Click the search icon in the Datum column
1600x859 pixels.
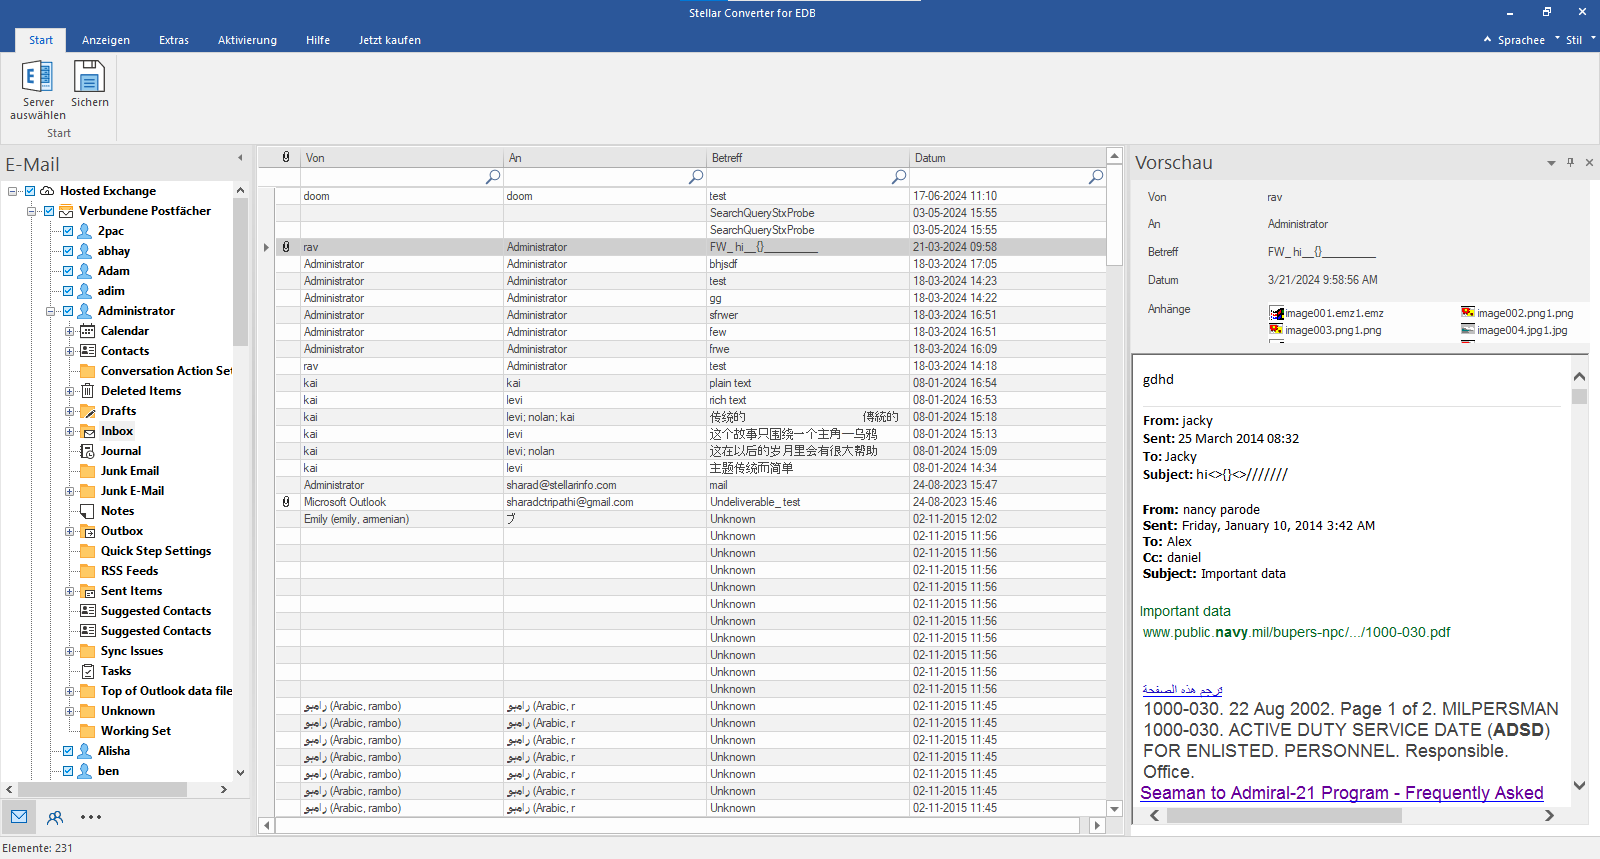[1096, 177]
